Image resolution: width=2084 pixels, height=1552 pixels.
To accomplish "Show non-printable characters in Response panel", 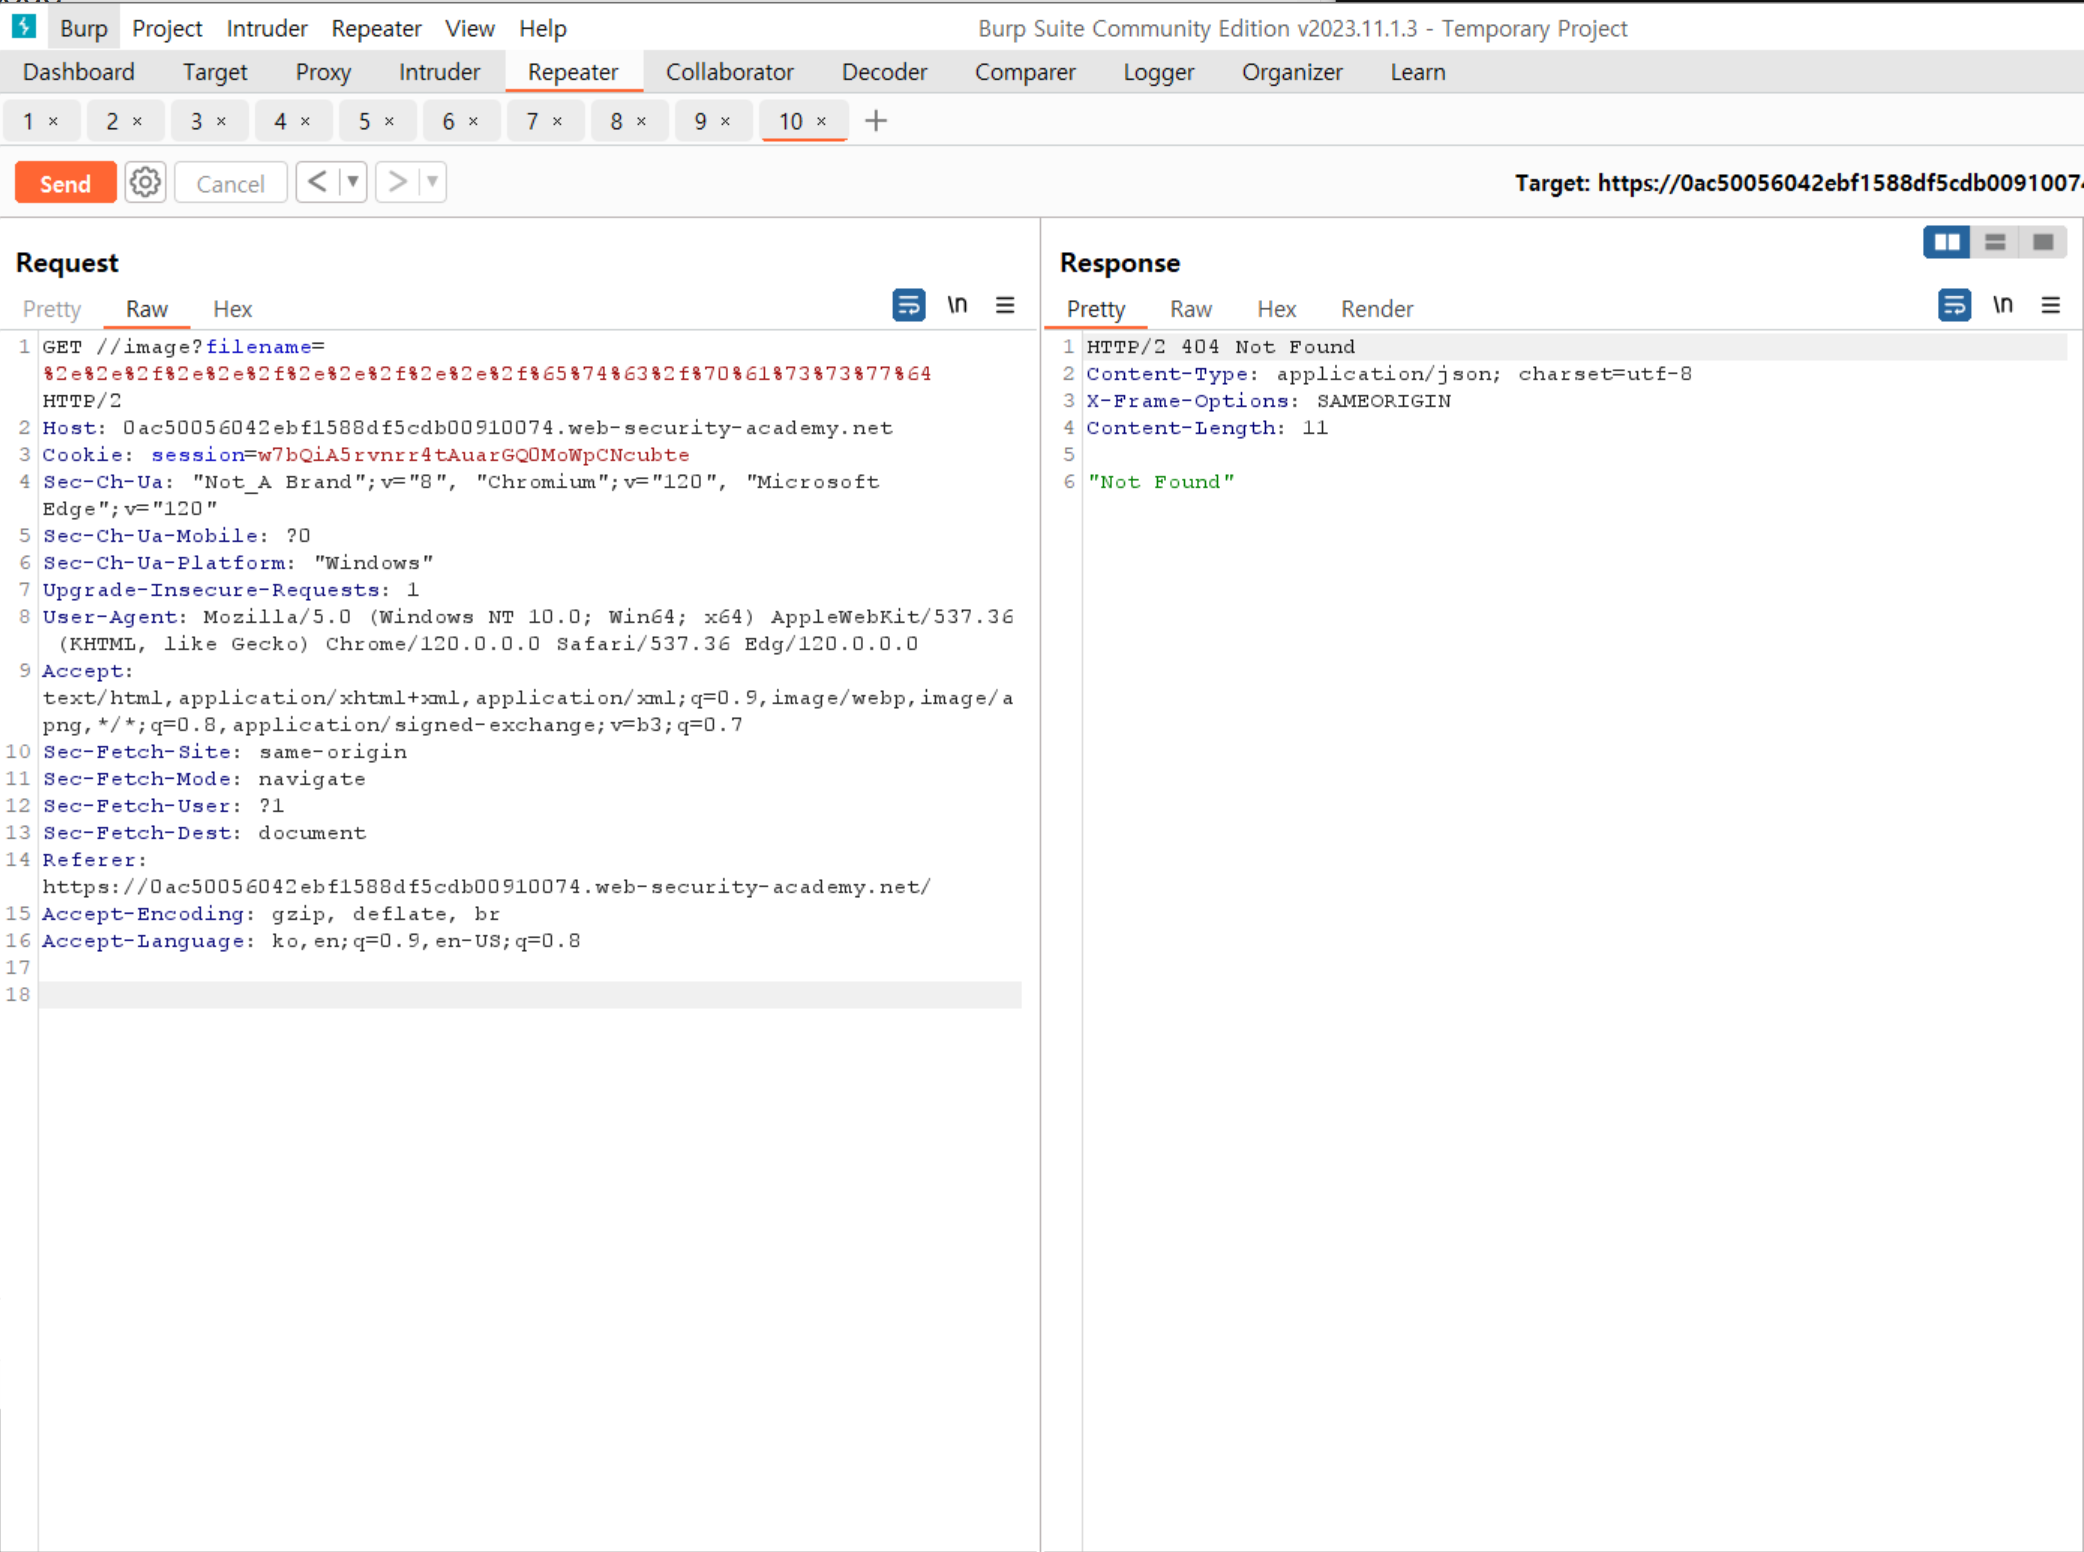I will 2002,306.
